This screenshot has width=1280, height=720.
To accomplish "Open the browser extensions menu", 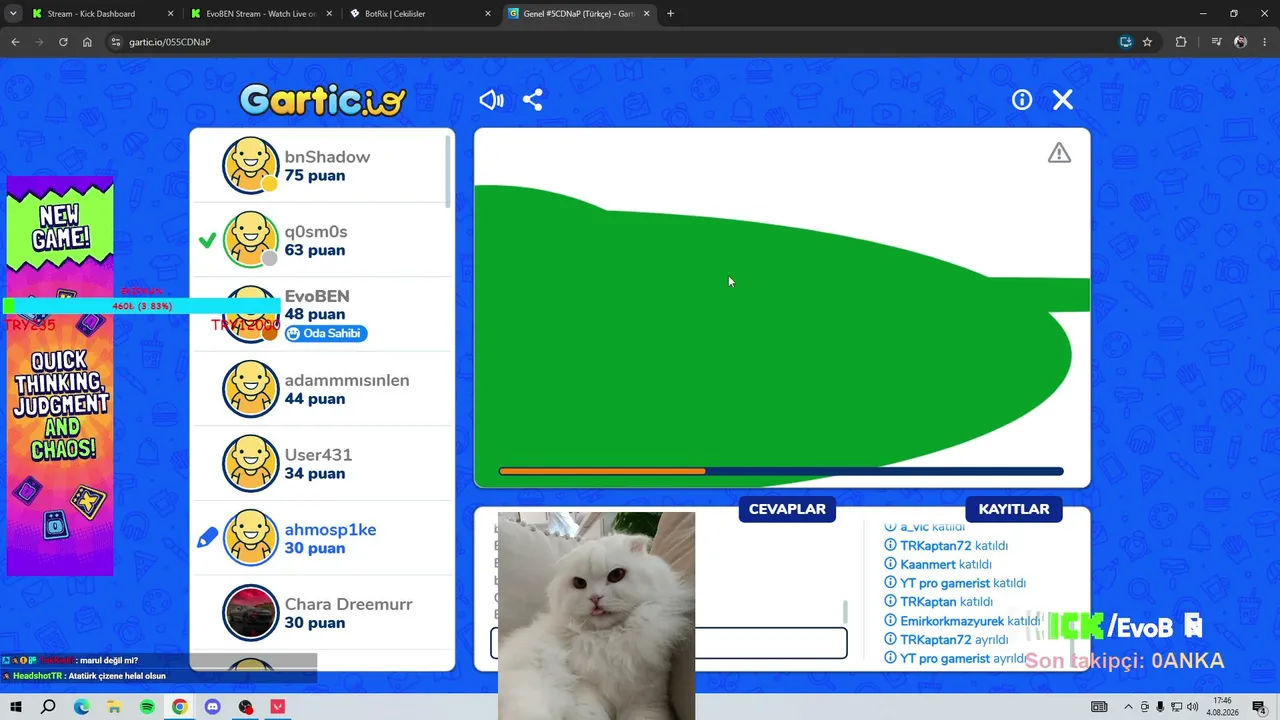I will tap(1181, 42).
